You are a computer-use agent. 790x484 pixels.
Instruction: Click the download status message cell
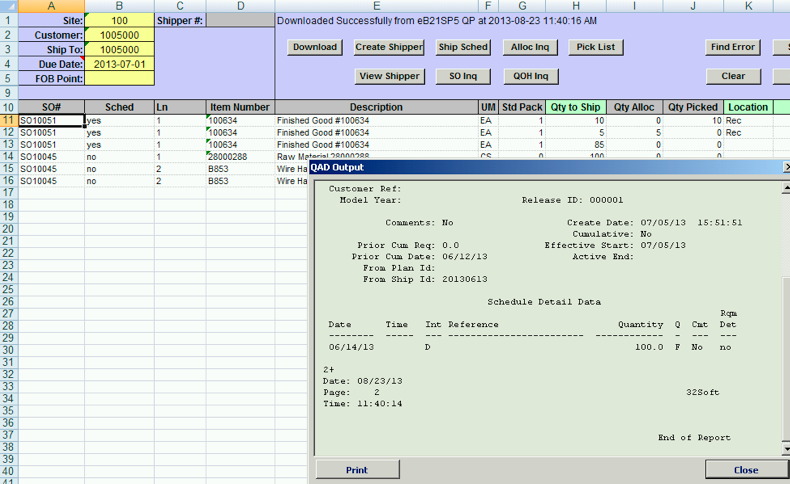pyautogui.click(x=436, y=21)
